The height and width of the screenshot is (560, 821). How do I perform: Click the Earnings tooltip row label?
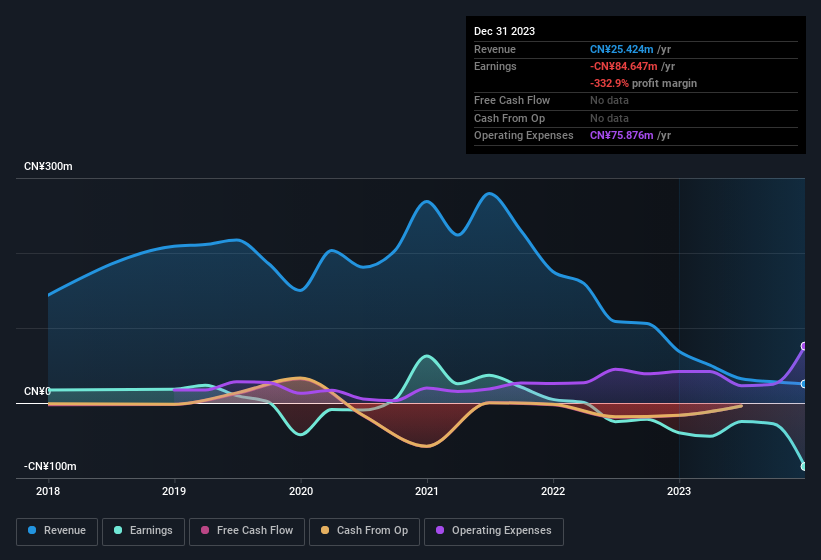pos(495,66)
